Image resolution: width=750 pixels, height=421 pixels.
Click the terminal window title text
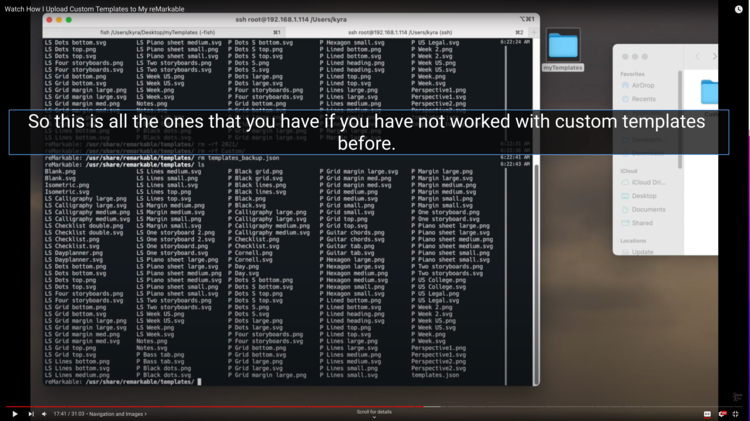[291, 20]
